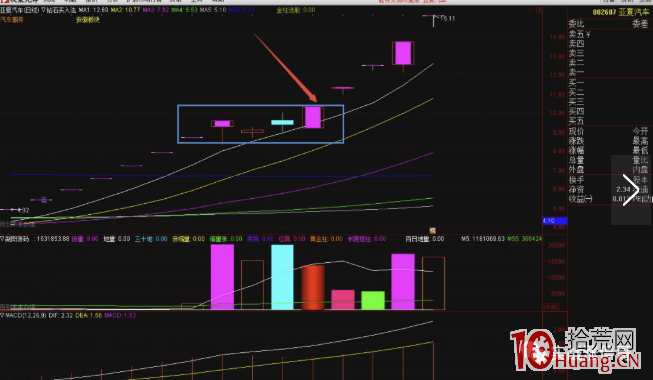Click the hollow orange volume bar at far right

433,283
